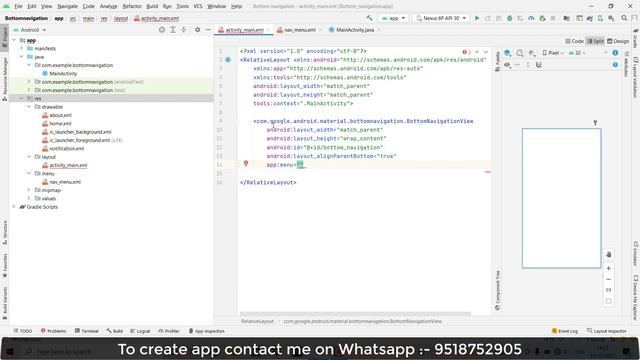Open the Android project view dropdown

(x=30, y=30)
